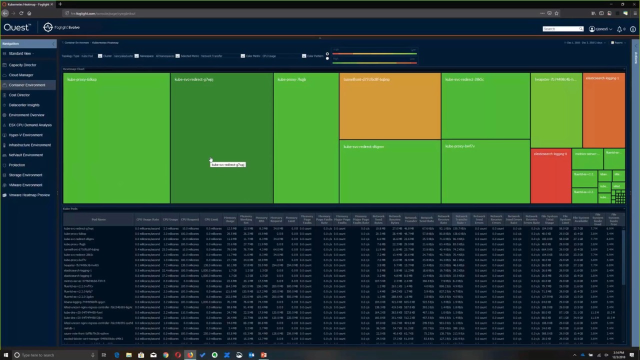Image resolution: width=640 pixels, height=360 pixels.
Task: Click the Quest logo
Action: [x=17, y=27]
